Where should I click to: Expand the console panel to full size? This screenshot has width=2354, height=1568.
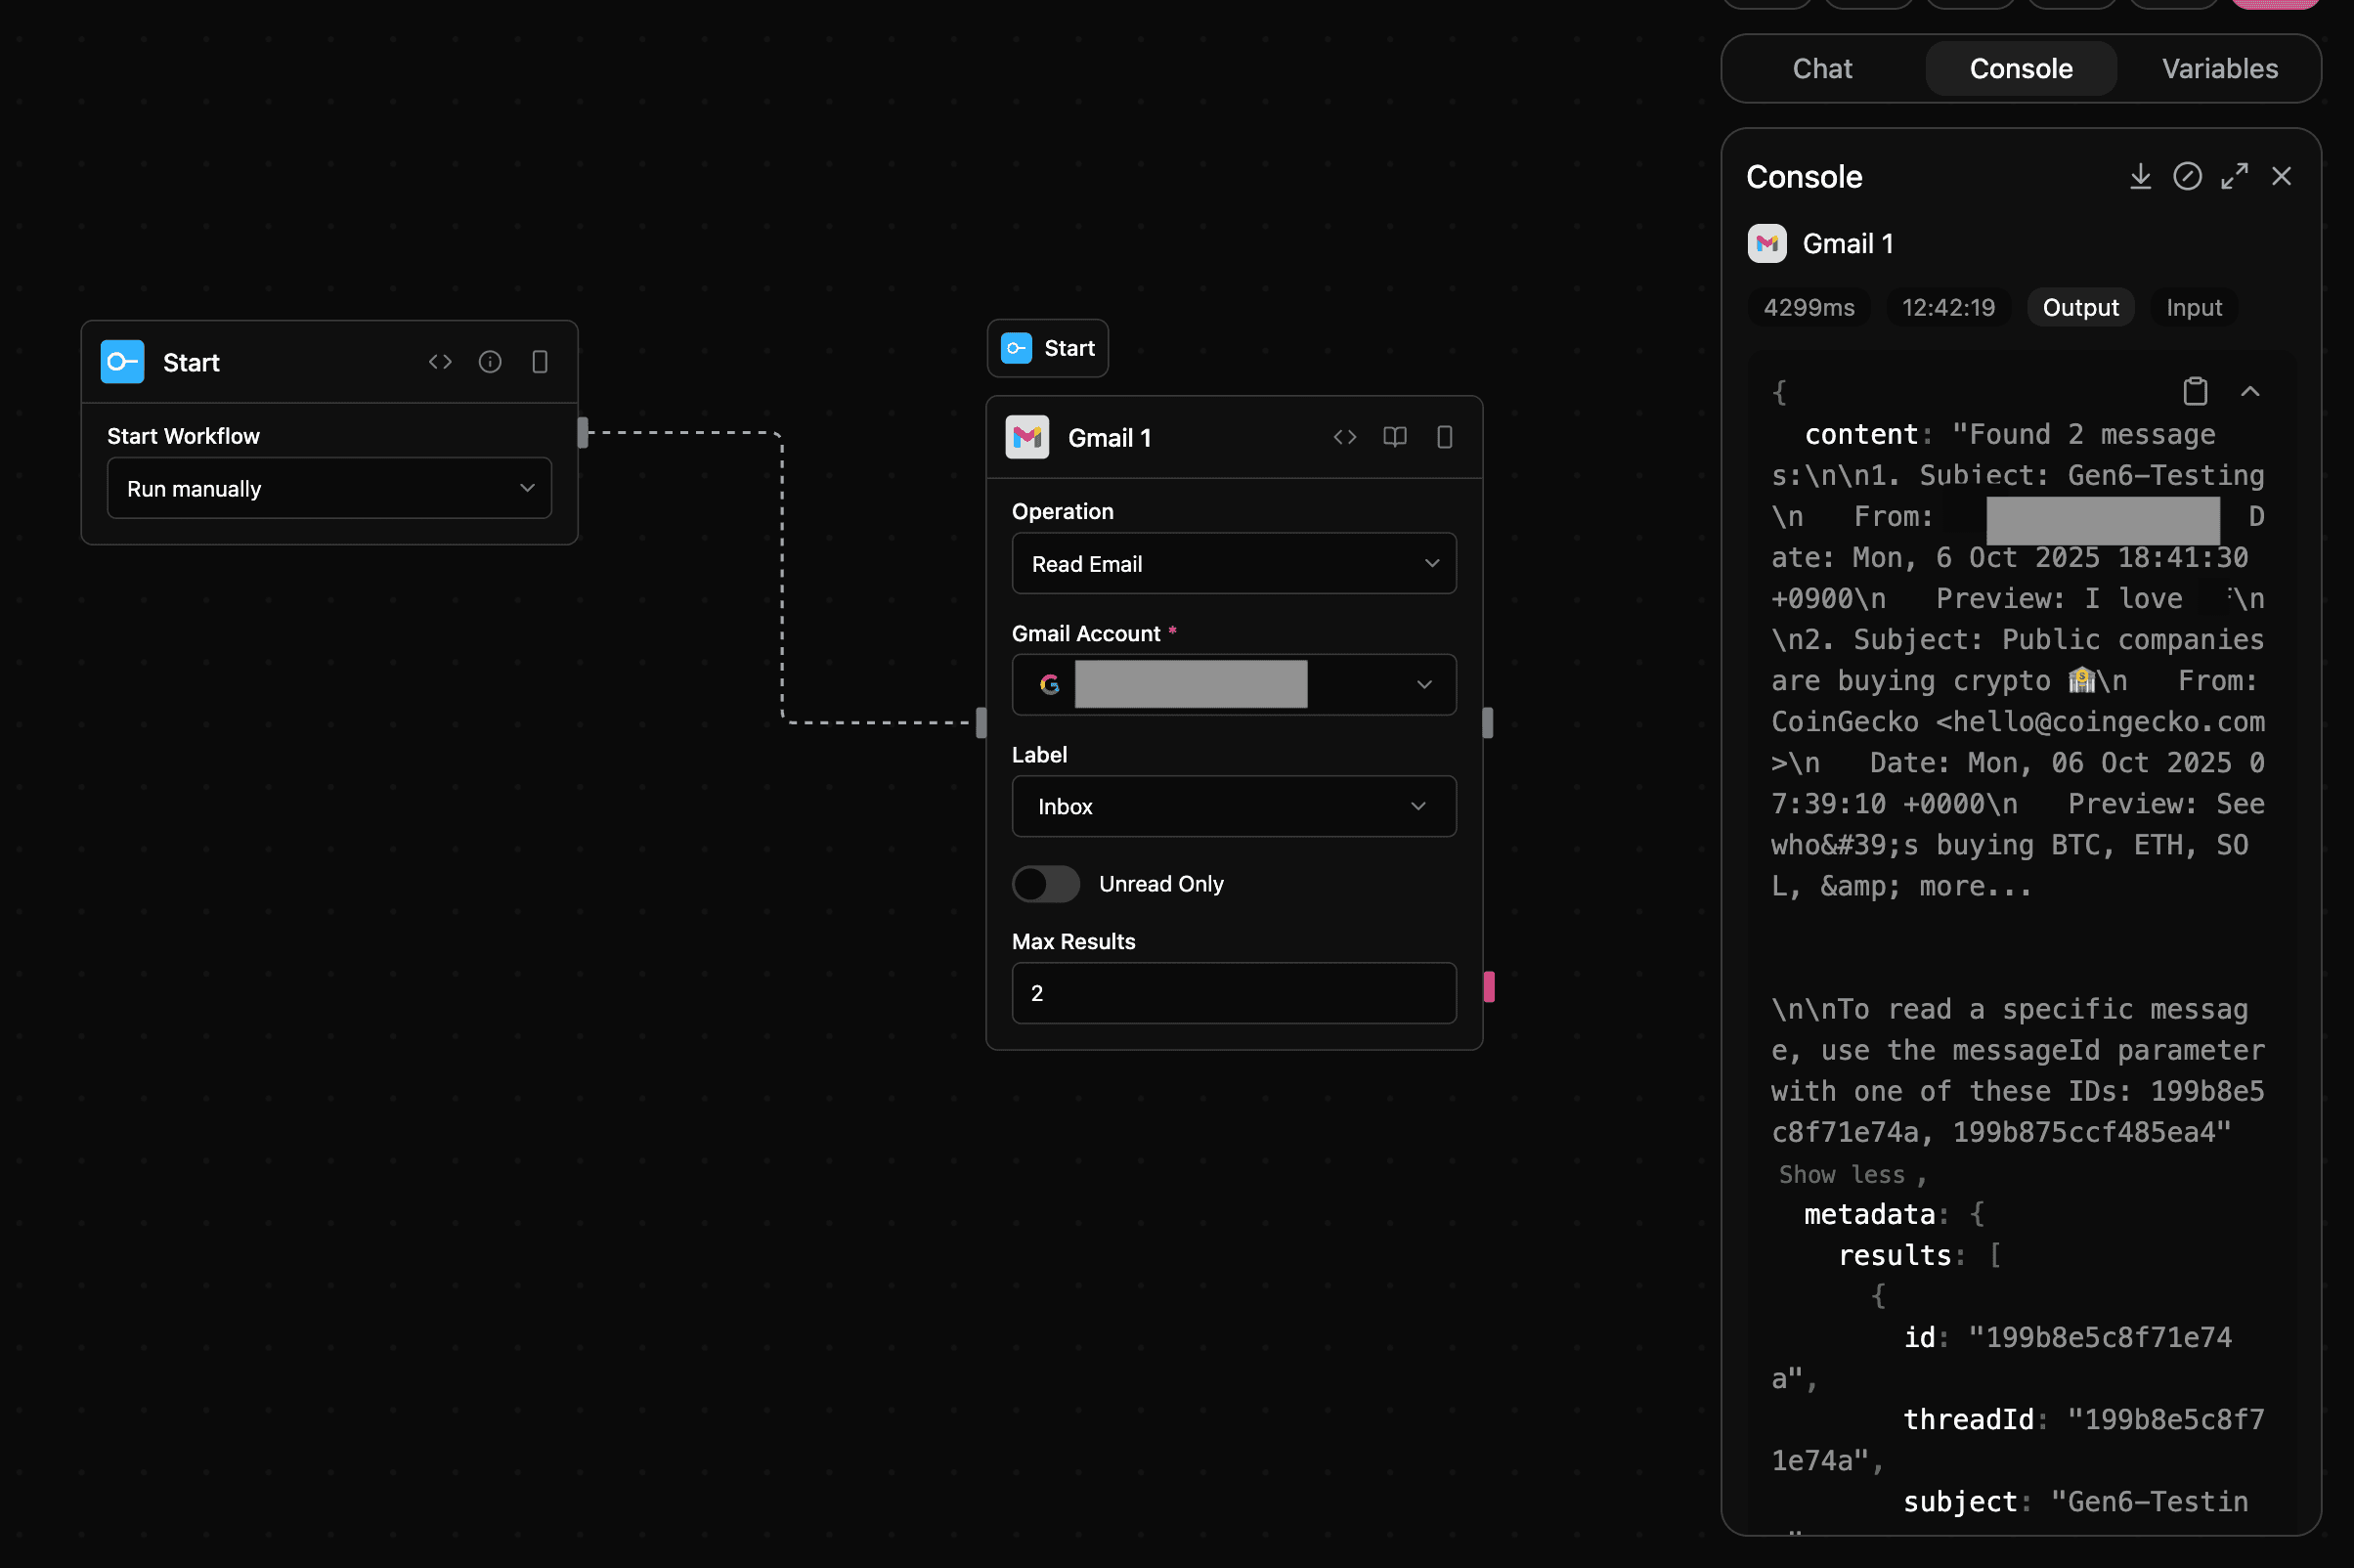pos(2234,177)
